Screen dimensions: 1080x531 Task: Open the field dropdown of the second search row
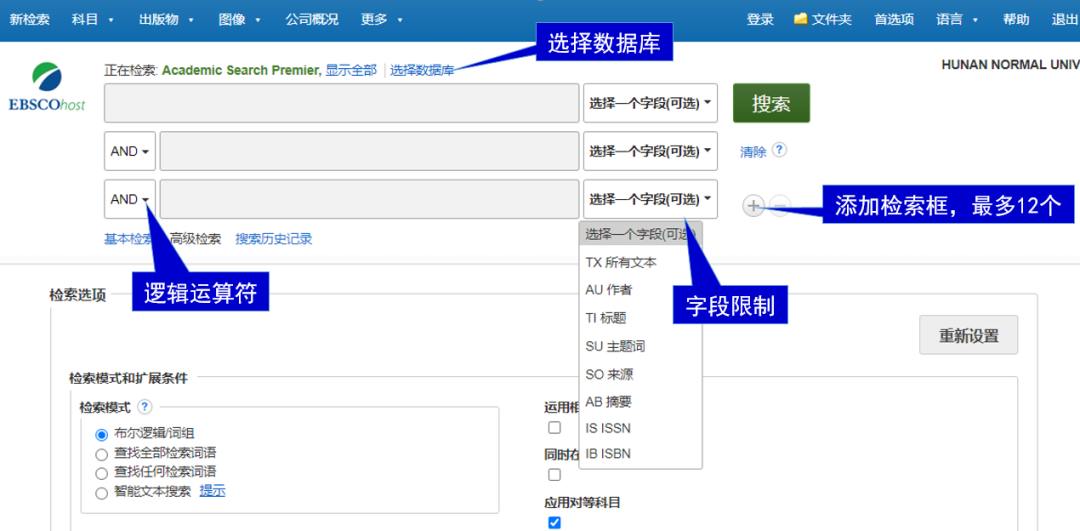650,151
